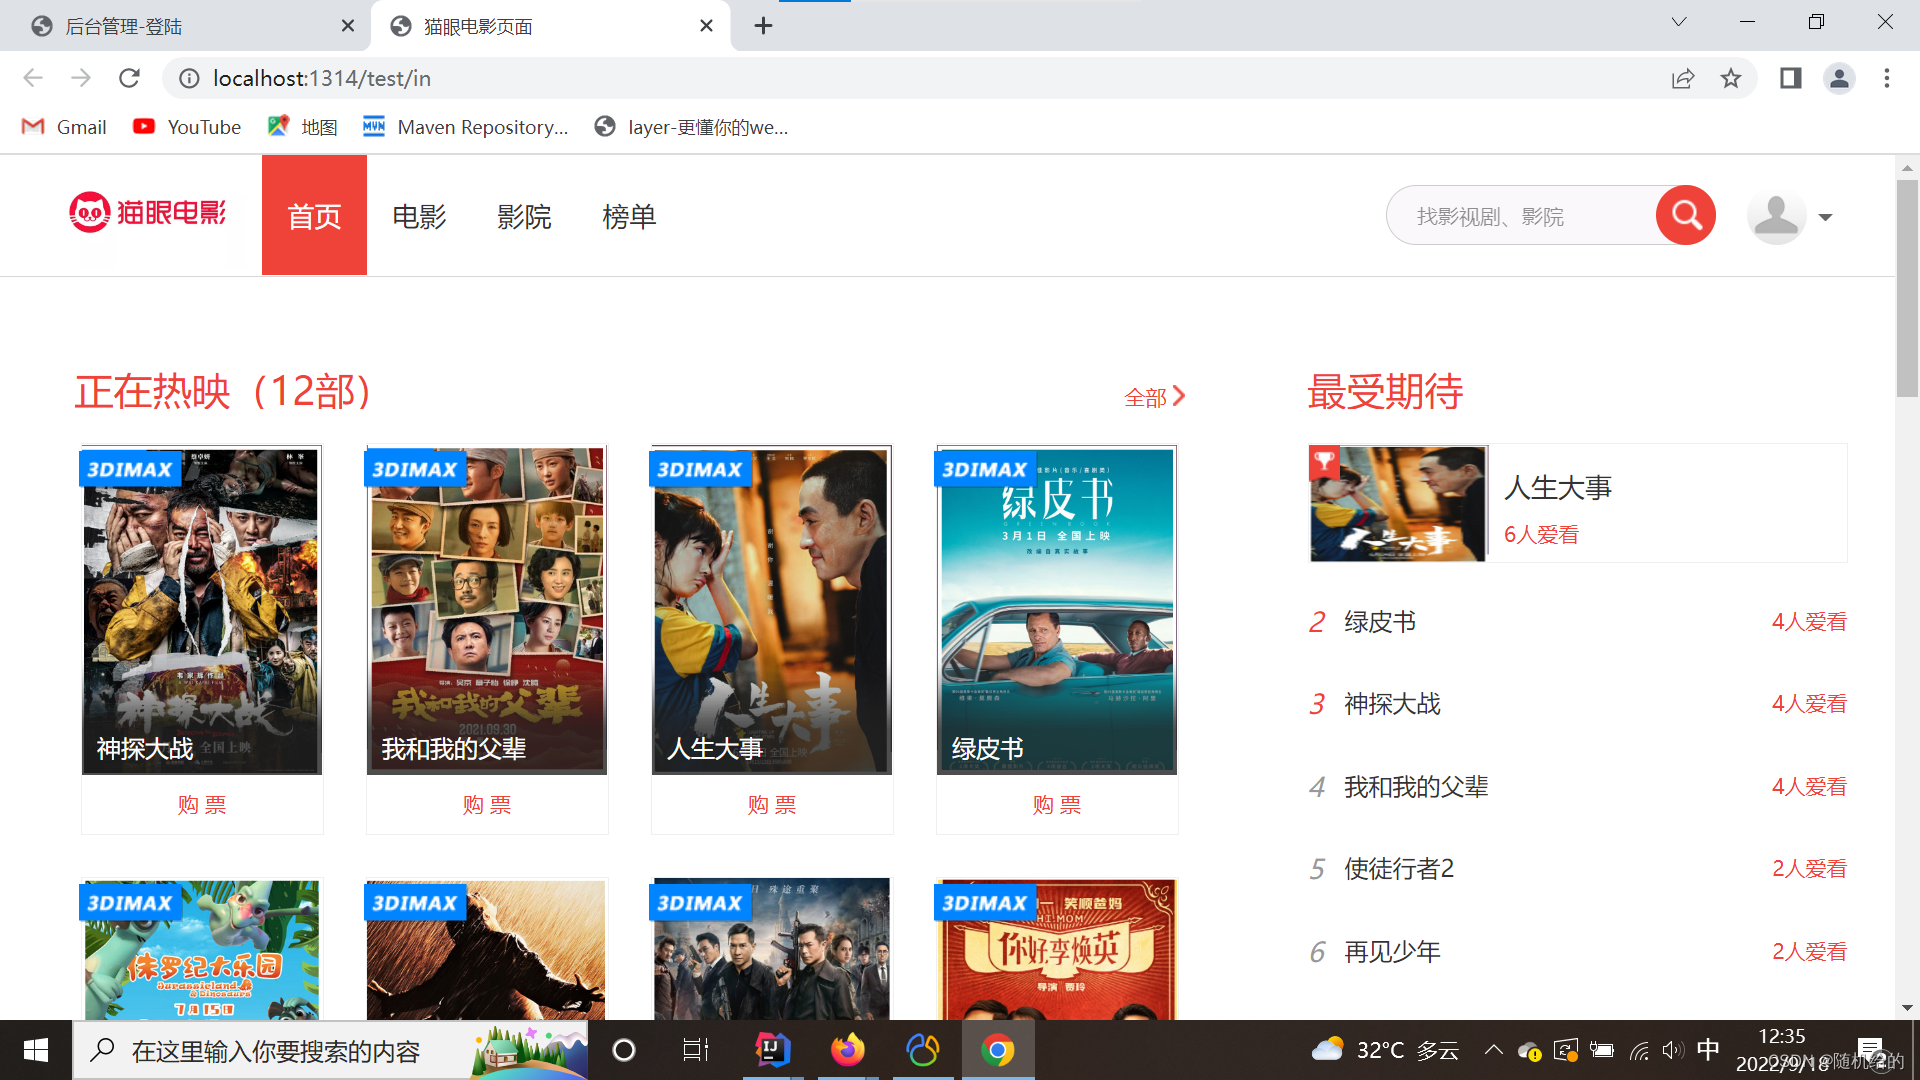This screenshot has width=1920, height=1080.
Task: Expand the user avatar dropdown arrow
Action: tap(1826, 217)
